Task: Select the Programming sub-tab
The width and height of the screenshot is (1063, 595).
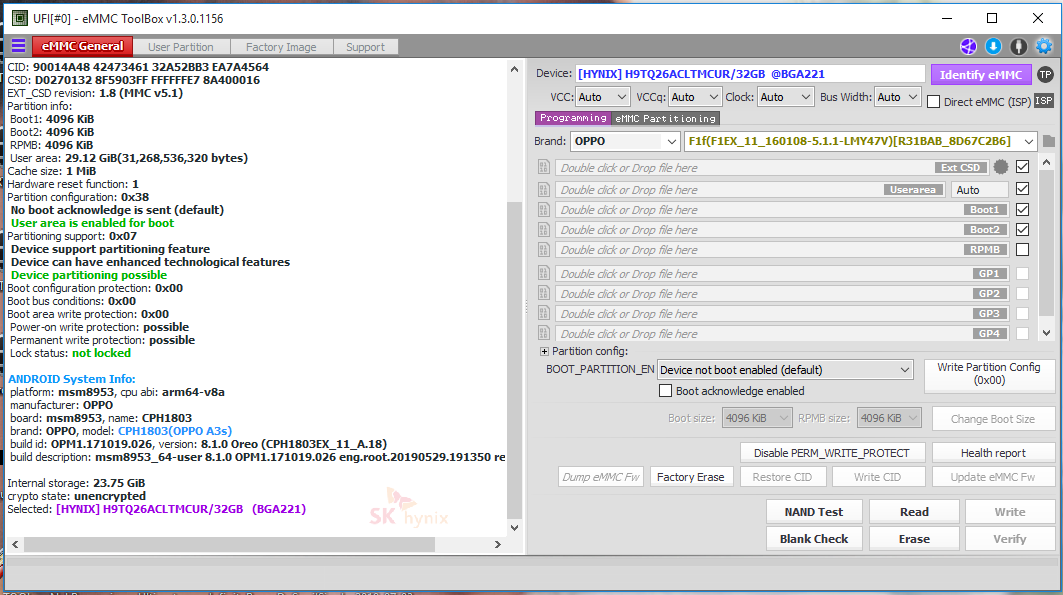Action: click(573, 118)
